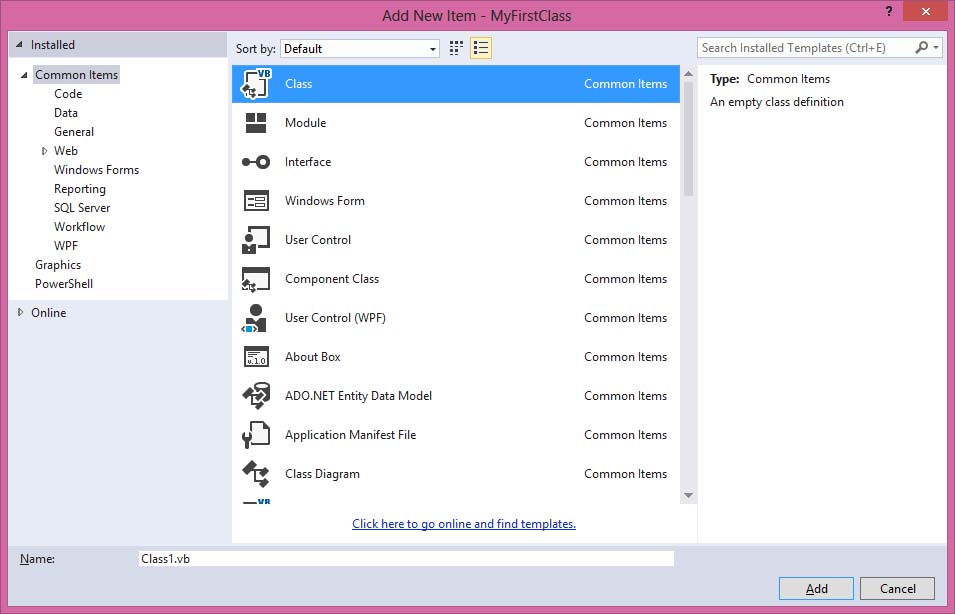
Task: Pick the User Control template icon
Action: click(x=256, y=240)
